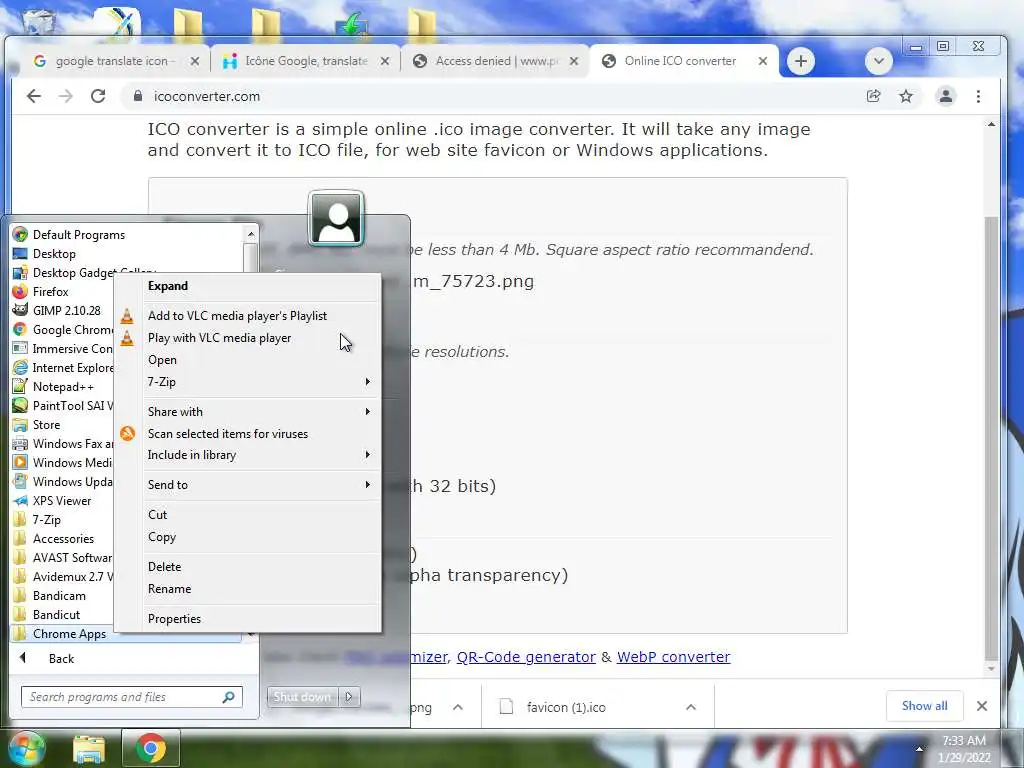
Task: Switch to the Access denied tab
Action: [x=497, y=61]
